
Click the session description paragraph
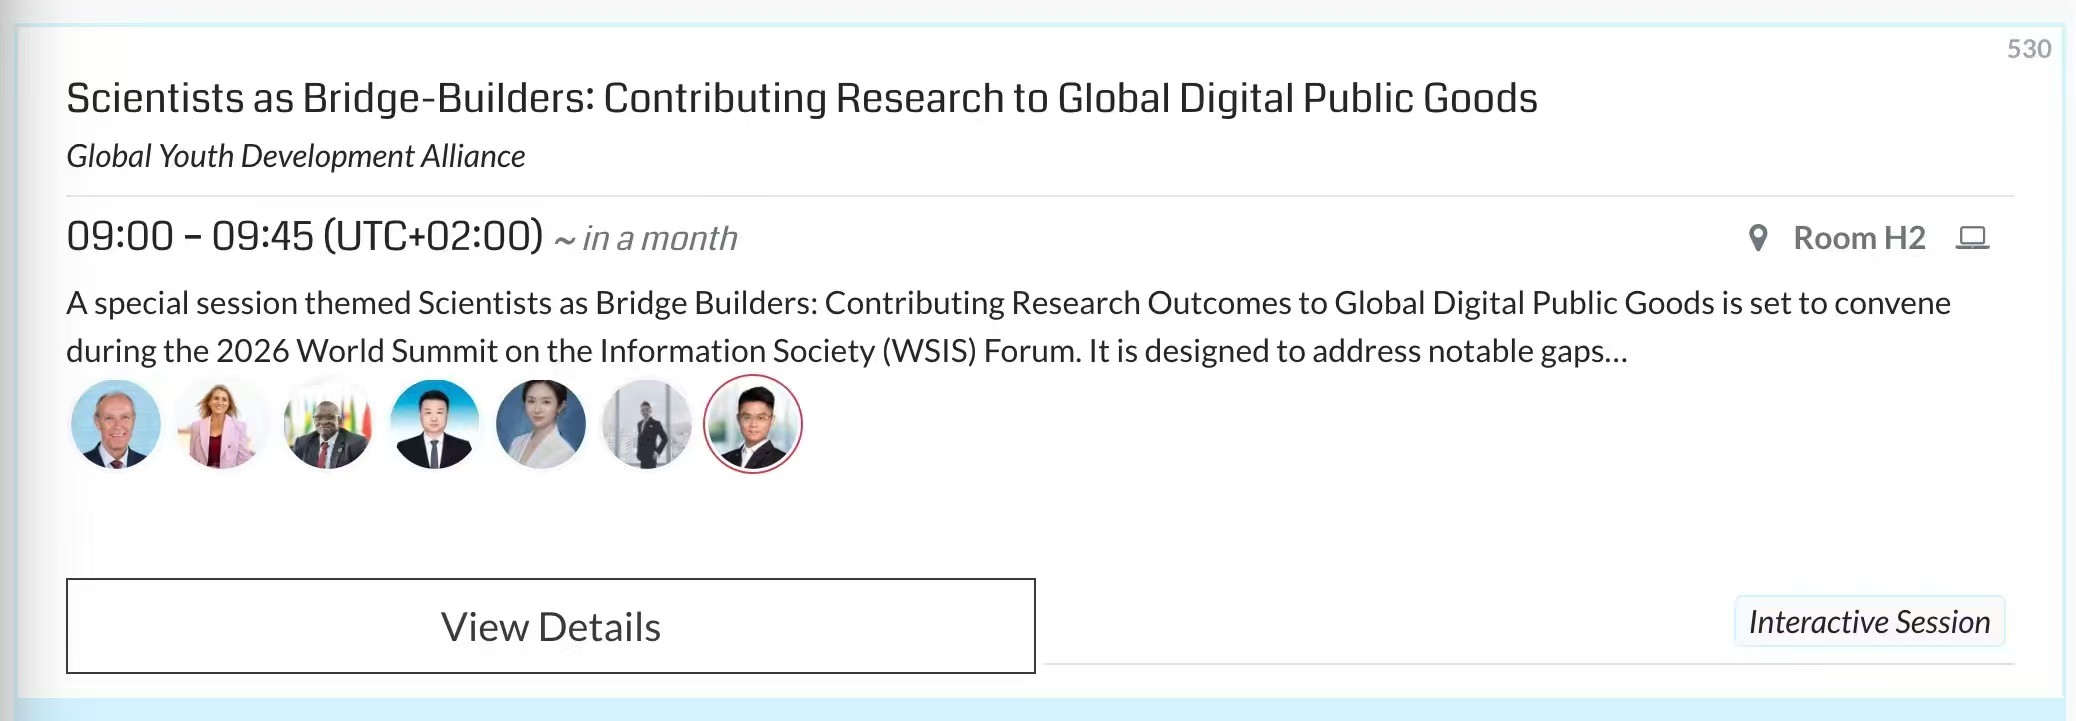coord(1008,327)
